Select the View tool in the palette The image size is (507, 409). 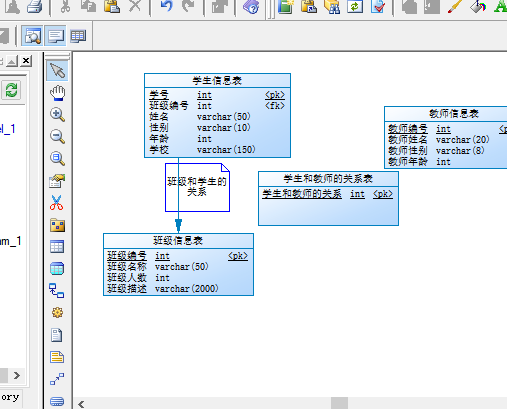point(57,269)
